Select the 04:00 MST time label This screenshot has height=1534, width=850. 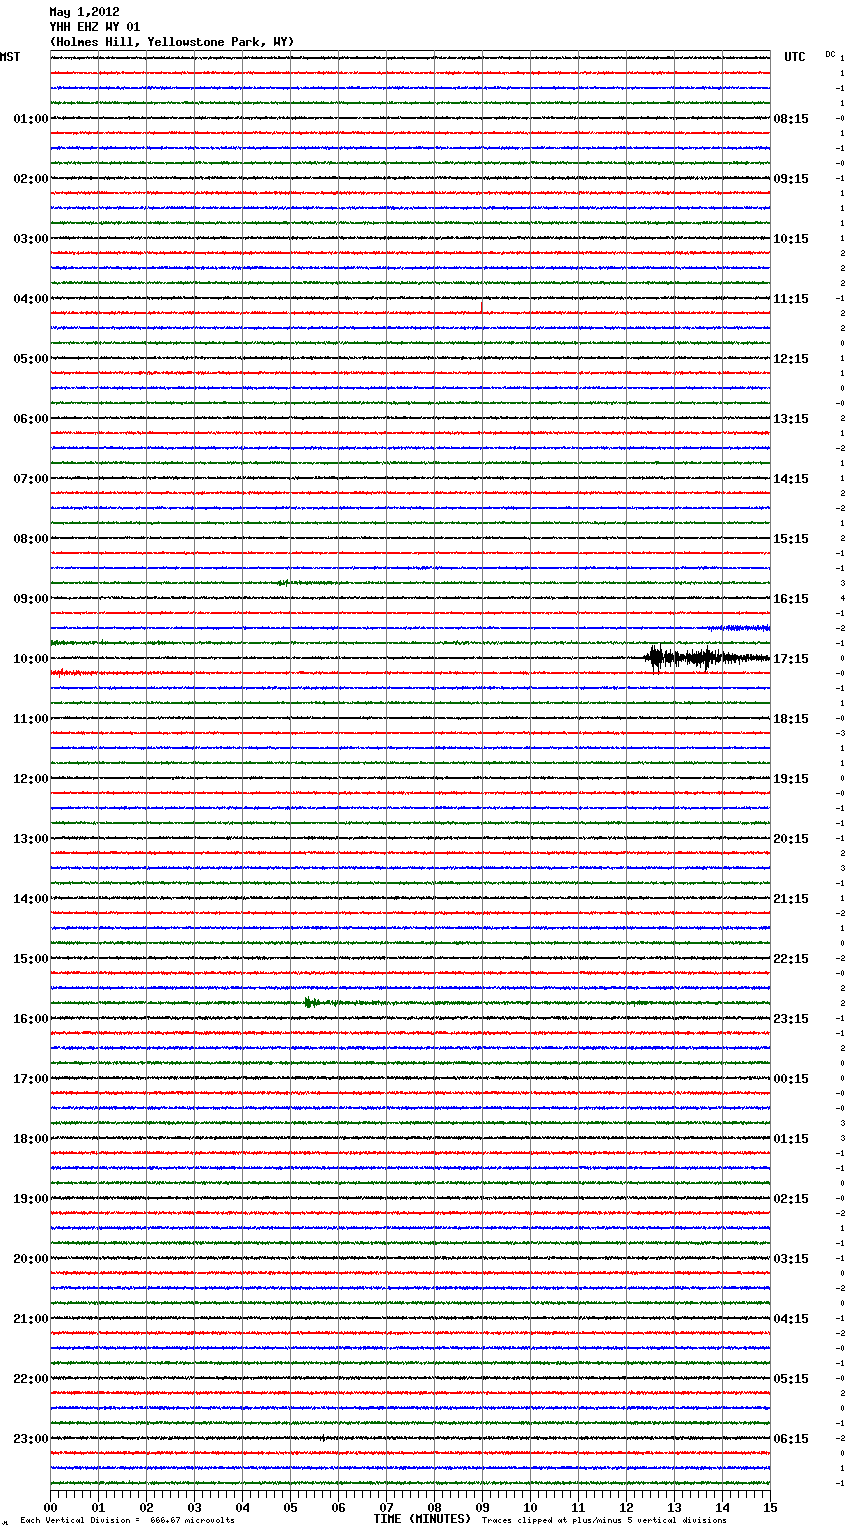31,299
